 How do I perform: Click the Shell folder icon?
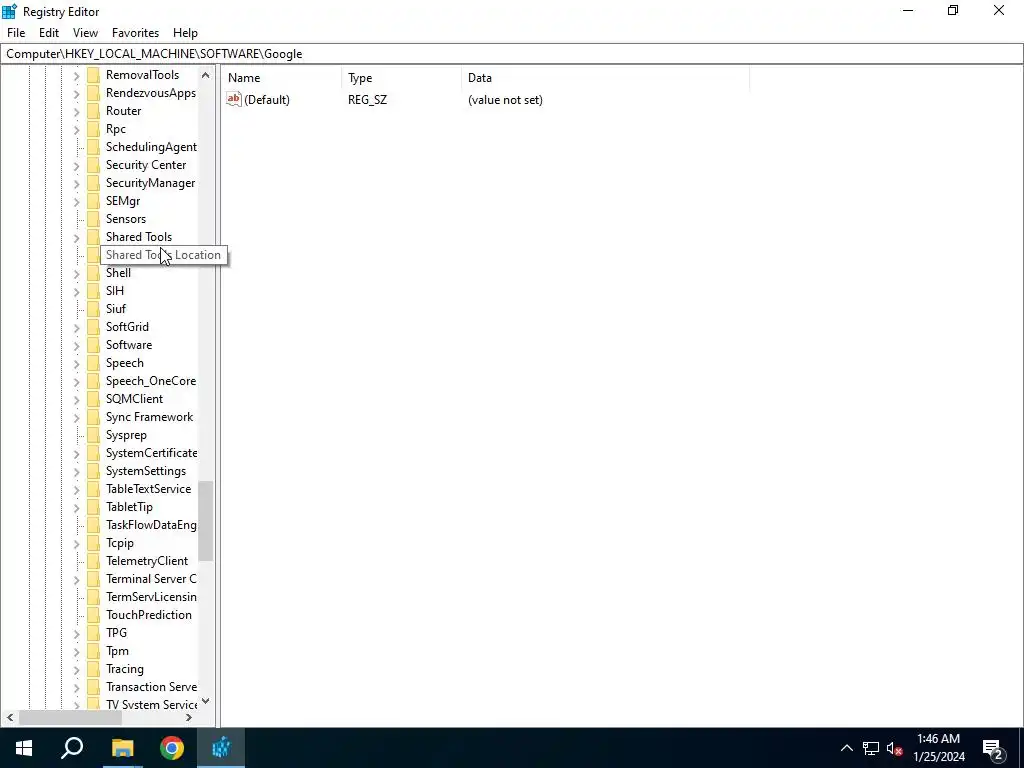click(93, 273)
